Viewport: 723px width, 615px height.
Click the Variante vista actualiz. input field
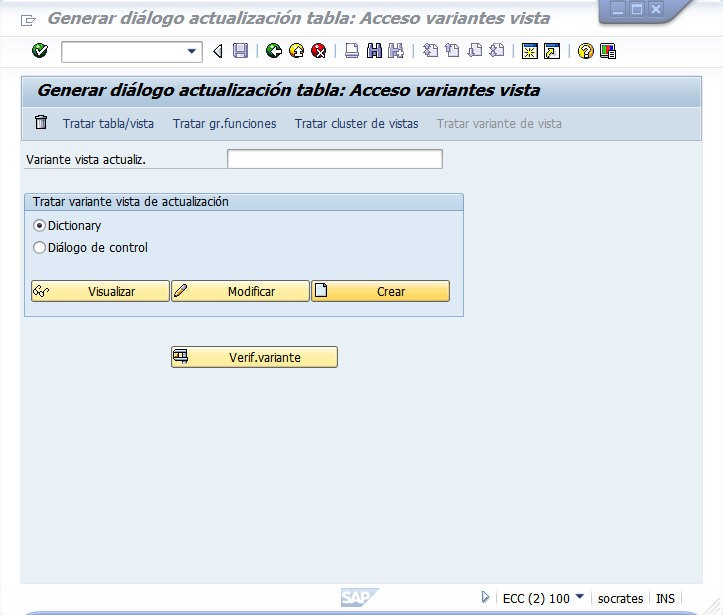[334, 159]
